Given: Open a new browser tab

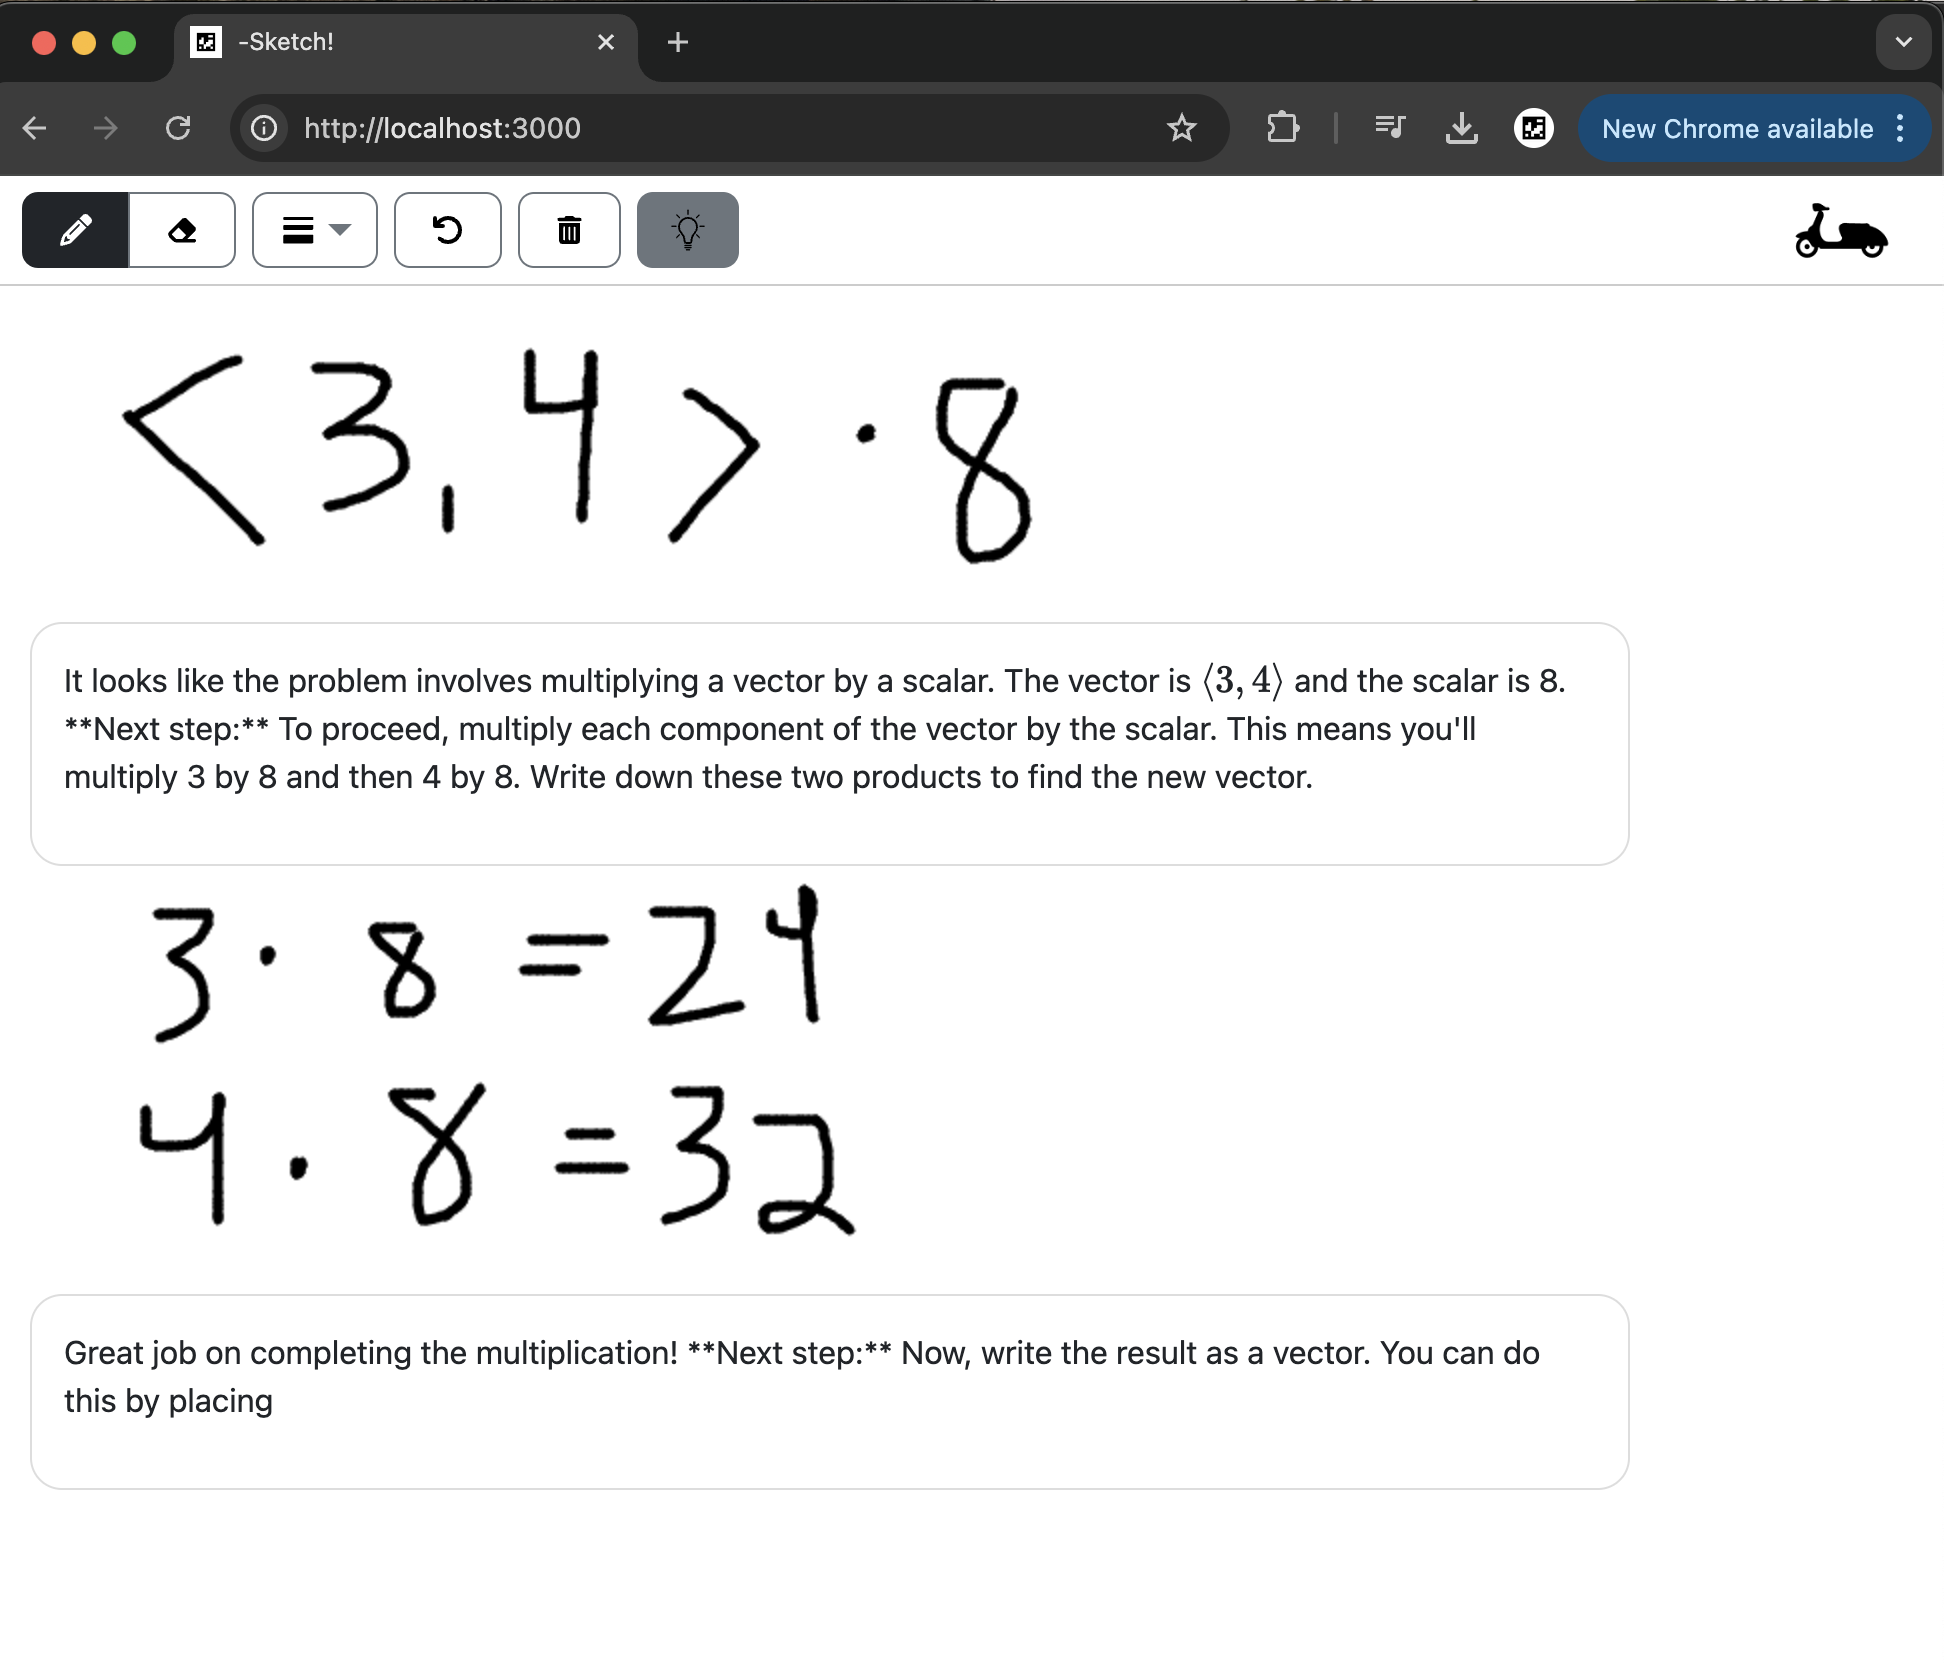Looking at the screenshot, I should (677, 42).
